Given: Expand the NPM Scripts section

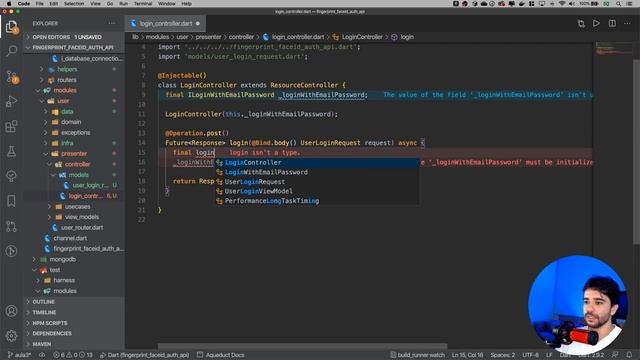Looking at the screenshot, I should (x=73, y=323).
